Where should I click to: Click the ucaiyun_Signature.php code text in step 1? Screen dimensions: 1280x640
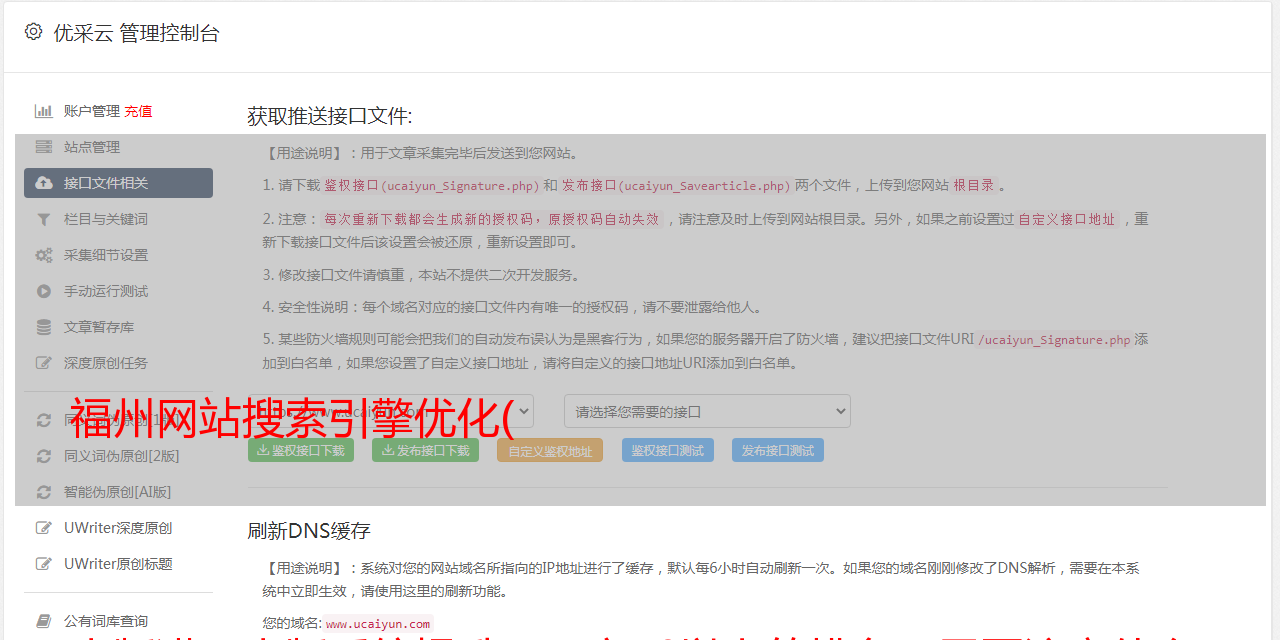[x=461, y=186]
